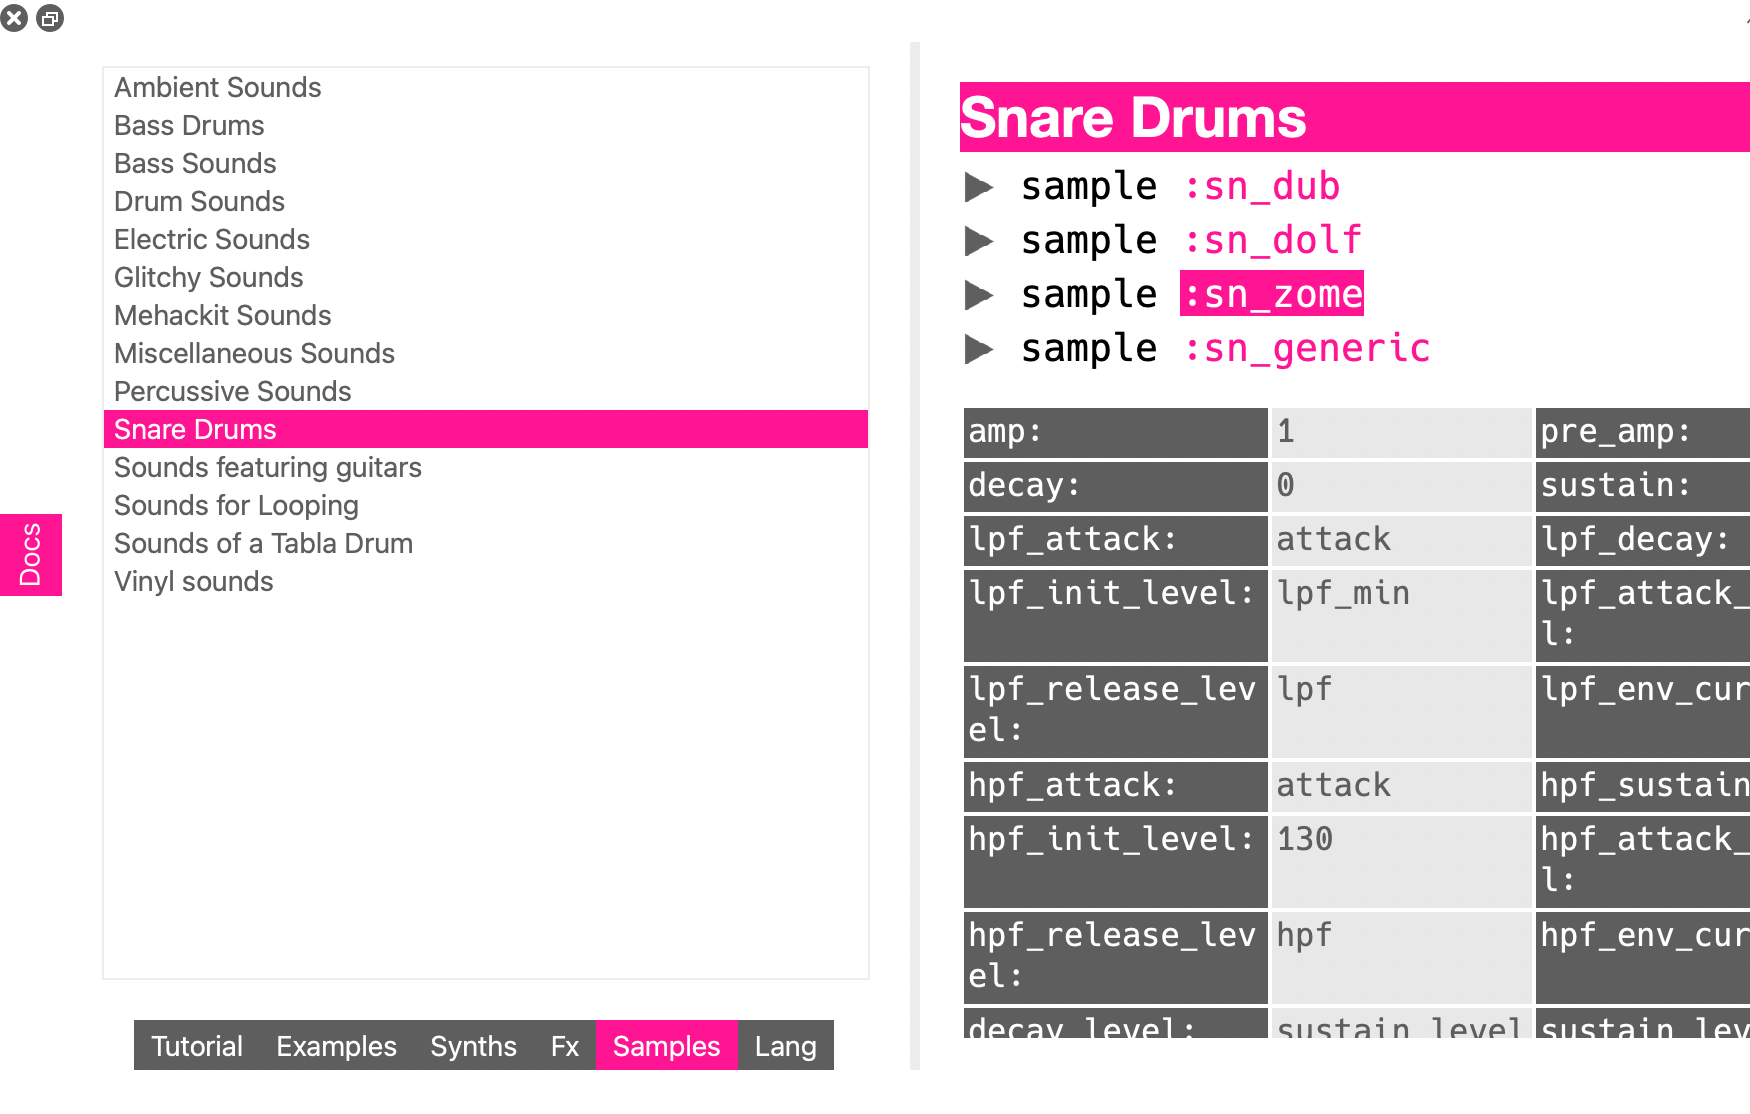Viewport: 1750px width, 1114px height.
Task: Select Bass Drums category
Action: (x=486, y=125)
